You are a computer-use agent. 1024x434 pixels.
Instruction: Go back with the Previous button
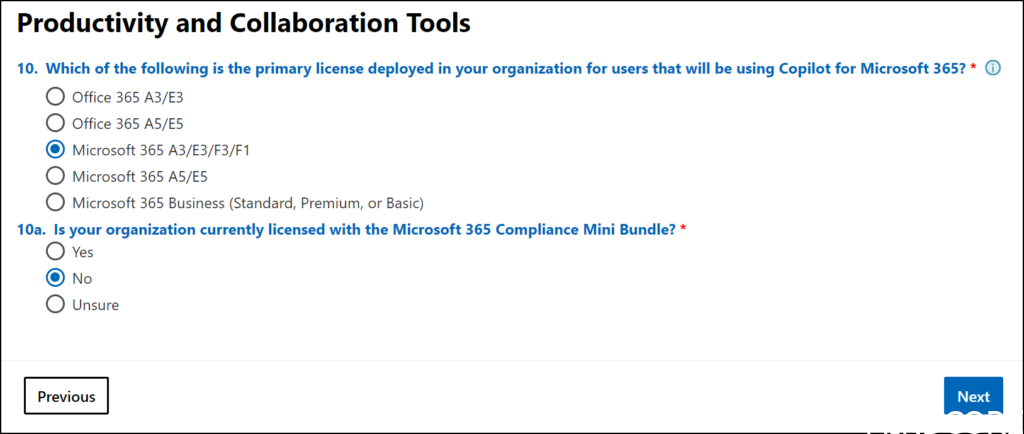click(66, 396)
